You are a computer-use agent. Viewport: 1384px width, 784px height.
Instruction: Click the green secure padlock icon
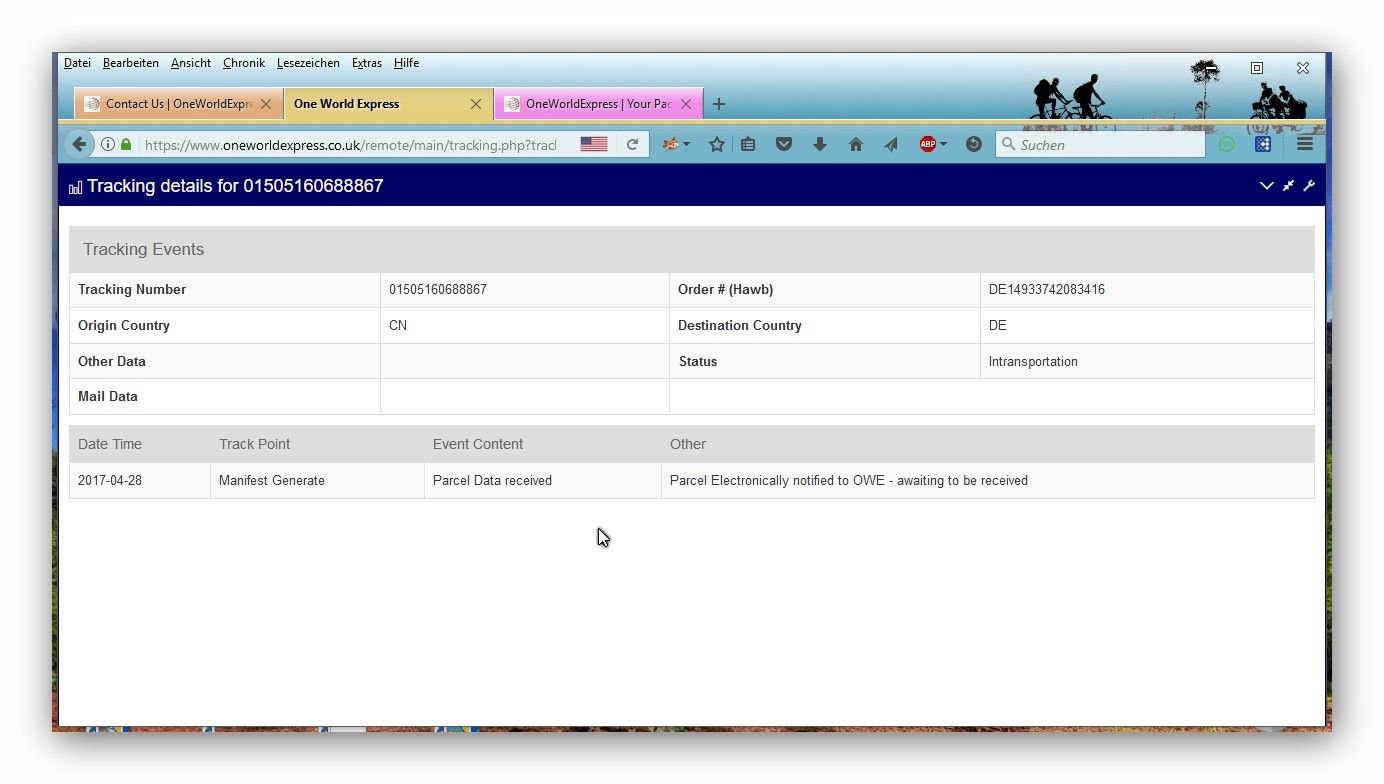click(126, 144)
